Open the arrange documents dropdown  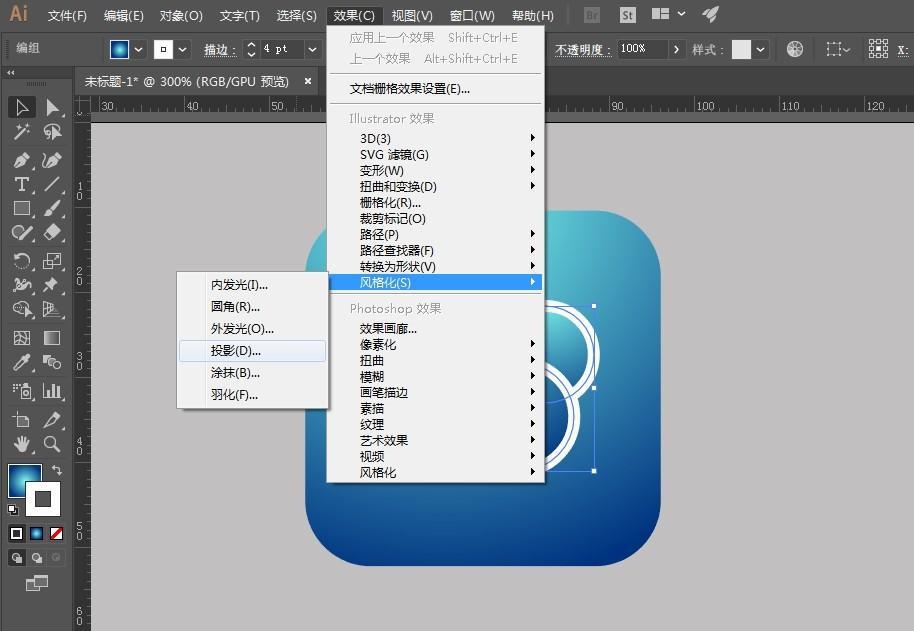[668, 14]
